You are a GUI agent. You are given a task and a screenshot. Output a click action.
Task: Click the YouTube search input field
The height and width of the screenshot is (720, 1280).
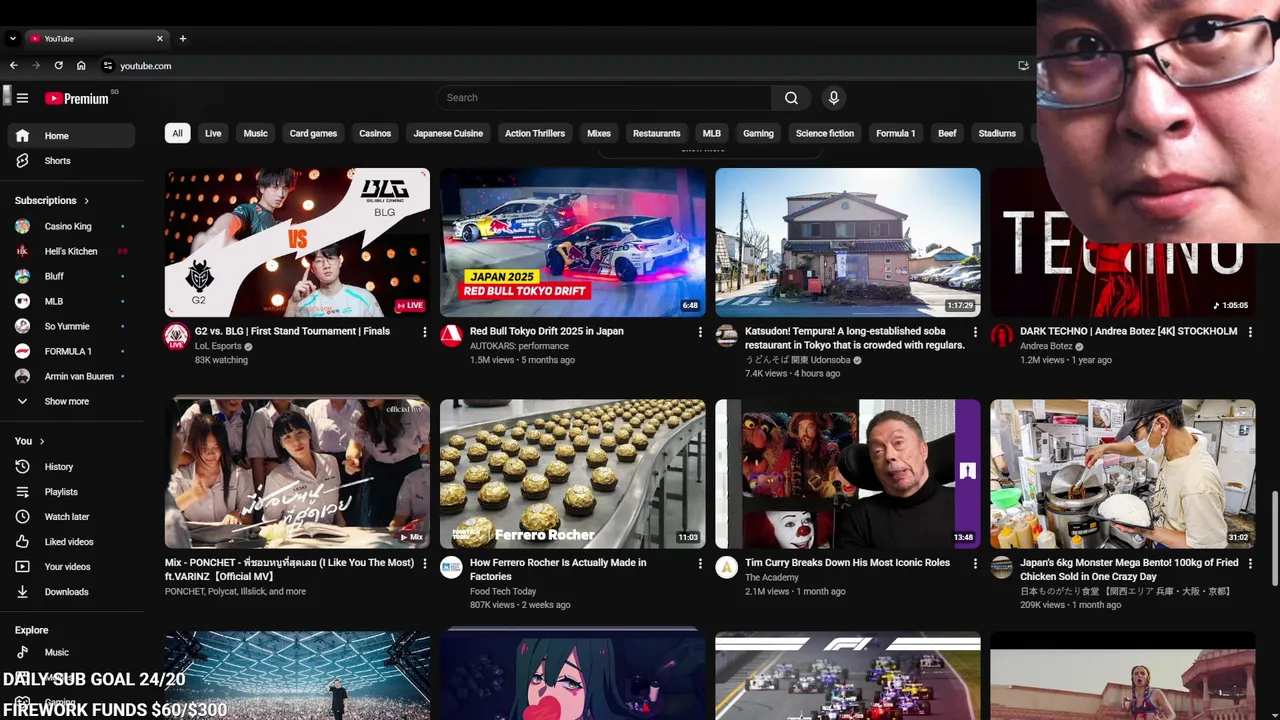click(x=604, y=98)
